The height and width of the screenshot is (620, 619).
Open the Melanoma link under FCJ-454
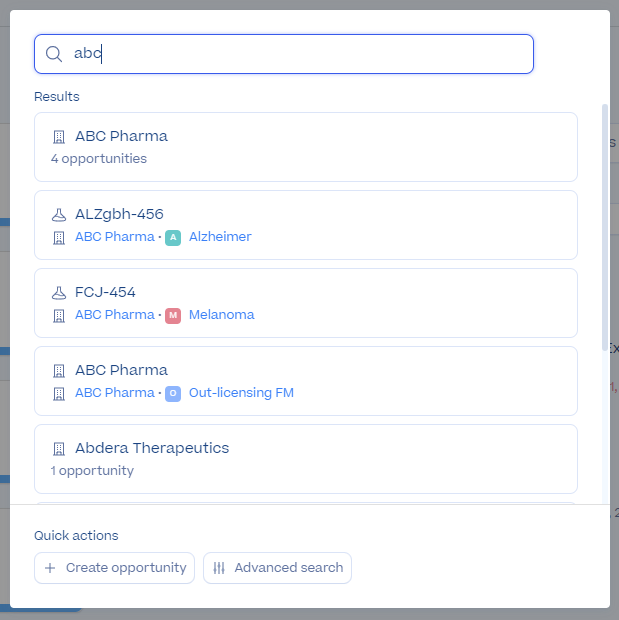point(221,315)
